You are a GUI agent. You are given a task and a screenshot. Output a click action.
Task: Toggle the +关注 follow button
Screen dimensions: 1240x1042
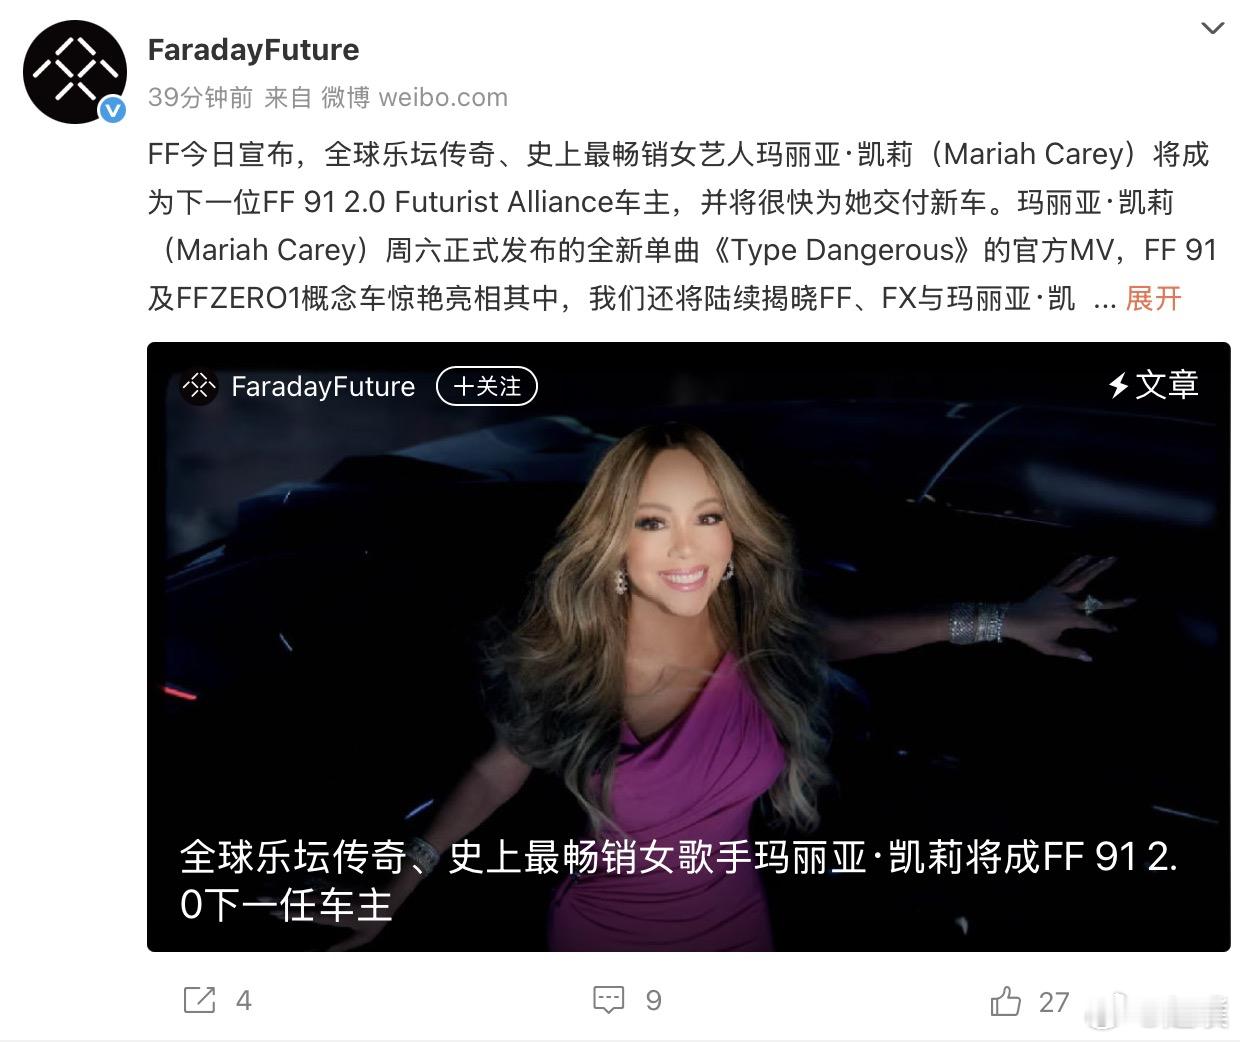pos(487,386)
